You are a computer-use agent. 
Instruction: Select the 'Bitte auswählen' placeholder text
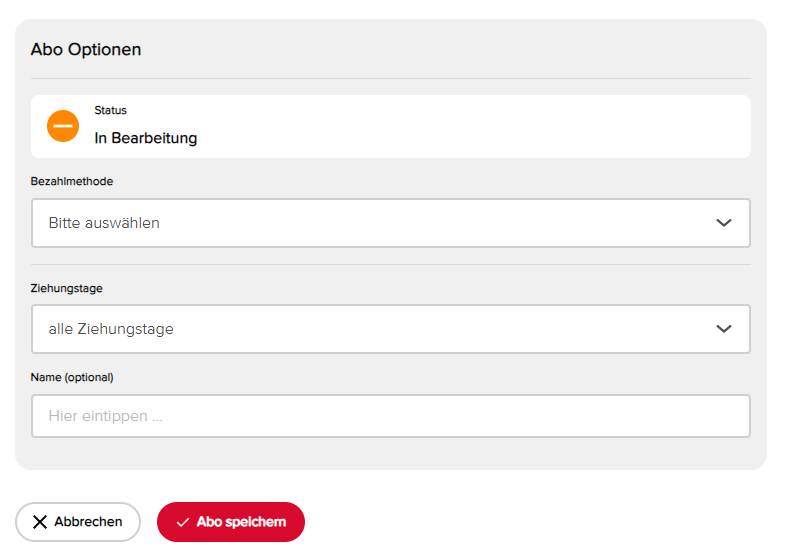pos(104,223)
